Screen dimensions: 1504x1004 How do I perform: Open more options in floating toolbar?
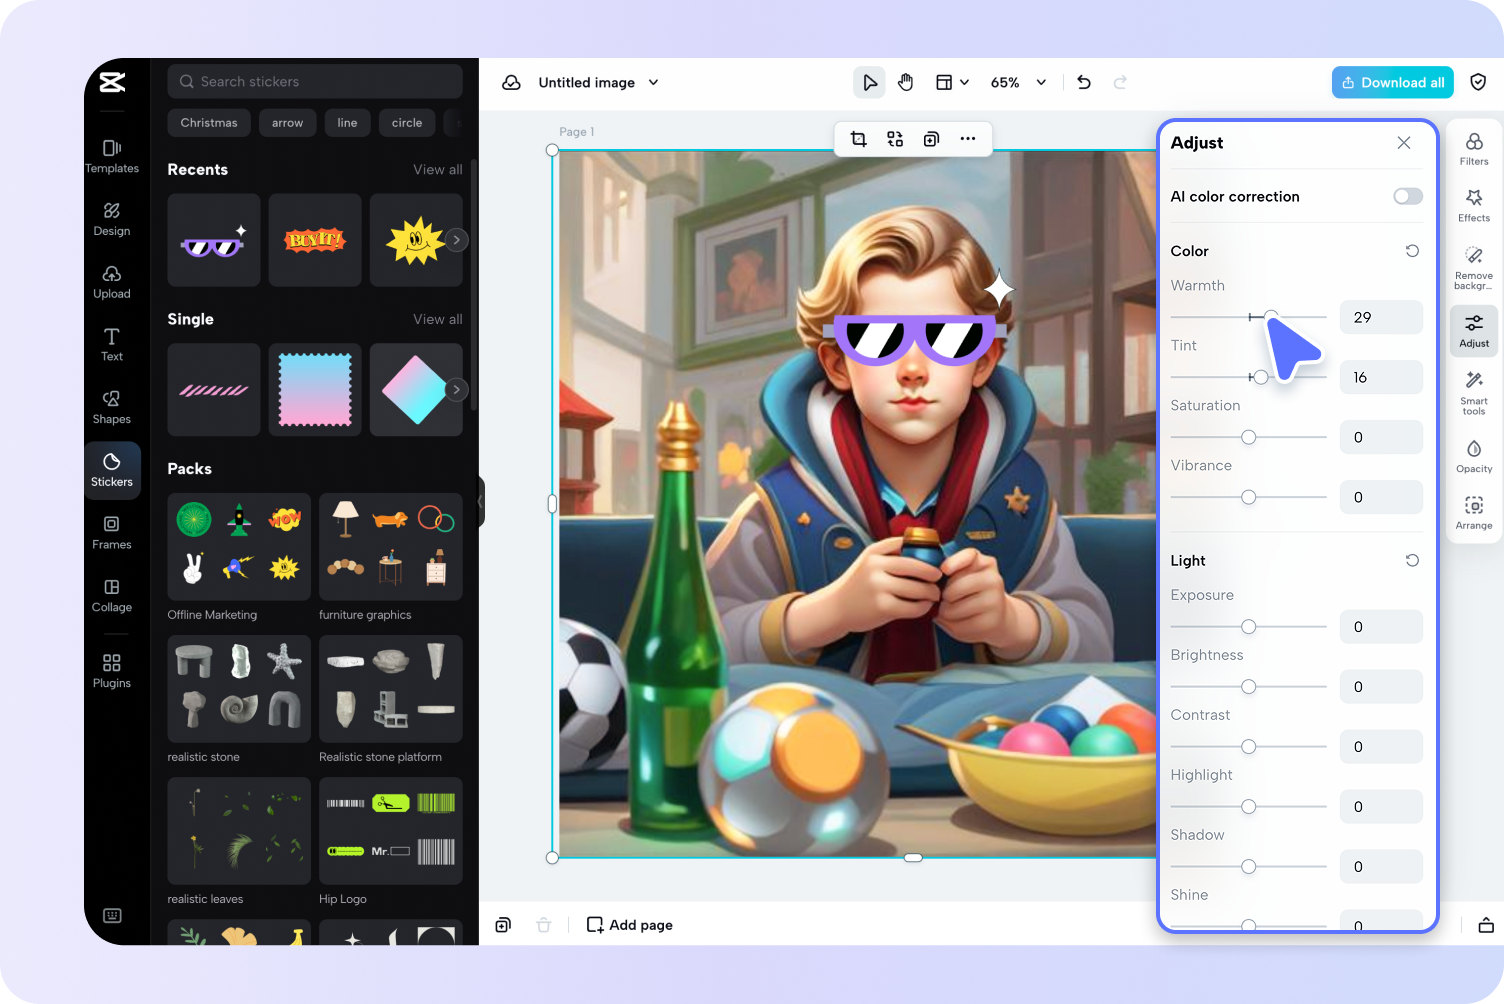point(968,139)
